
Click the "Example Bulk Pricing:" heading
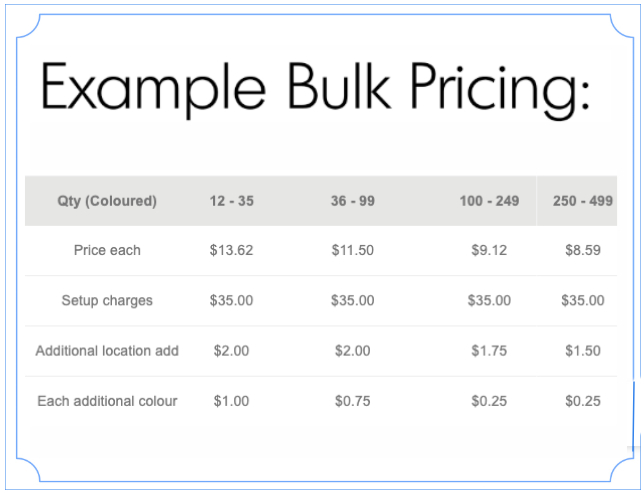click(313, 88)
